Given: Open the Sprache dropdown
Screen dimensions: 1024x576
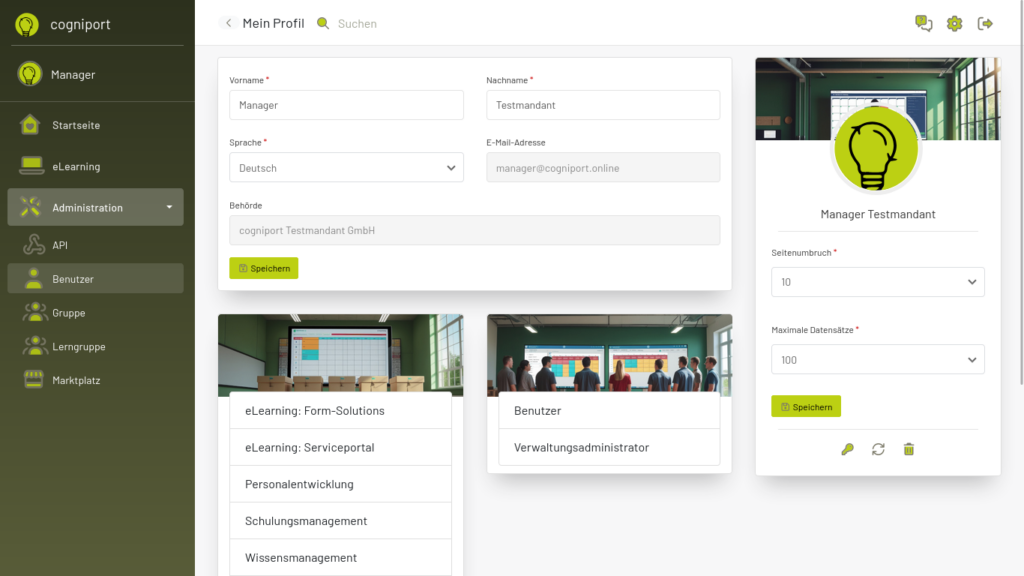Looking at the screenshot, I should pyautogui.click(x=346, y=168).
